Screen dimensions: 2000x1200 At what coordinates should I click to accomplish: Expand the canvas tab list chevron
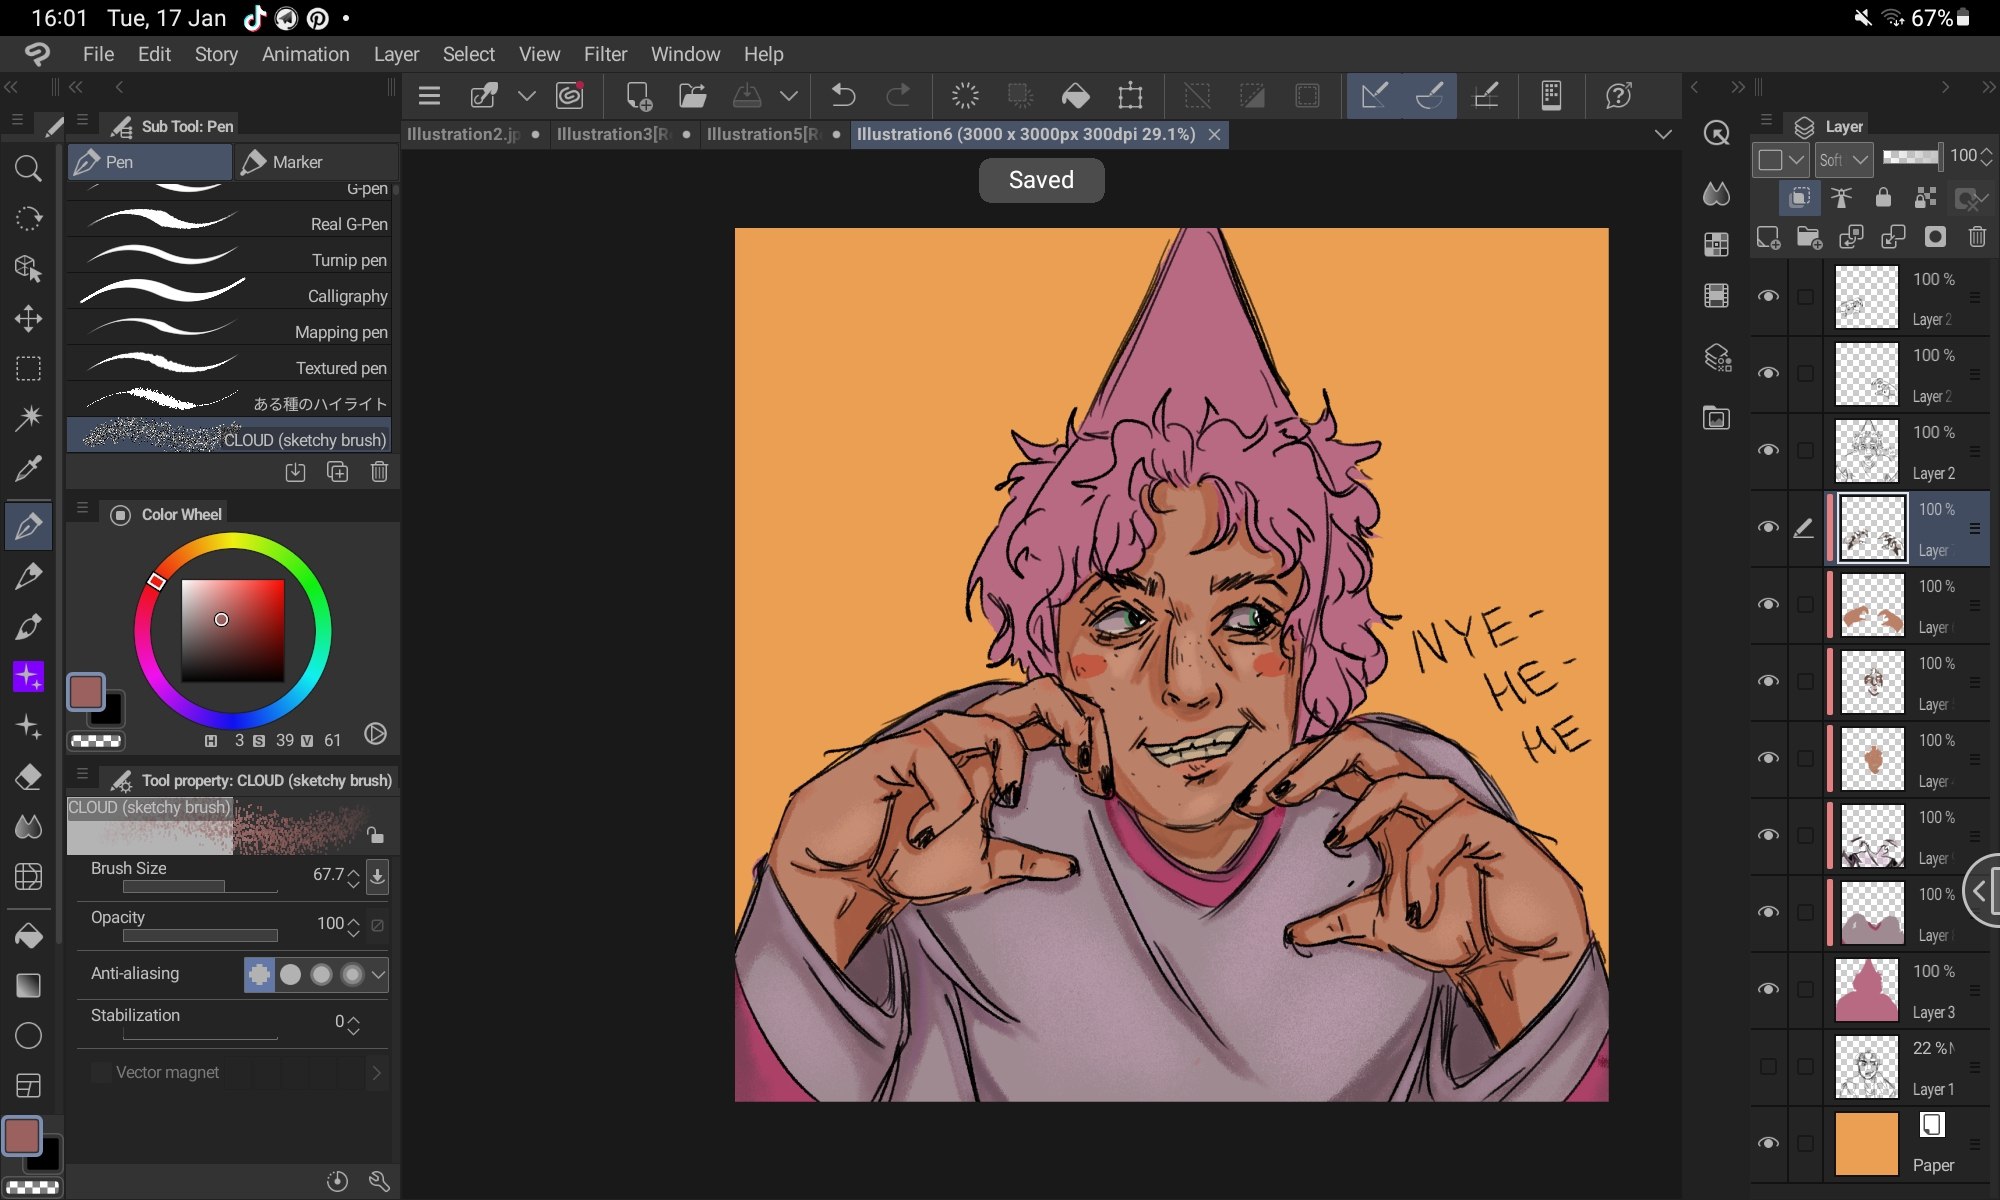pyautogui.click(x=1663, y=134)
